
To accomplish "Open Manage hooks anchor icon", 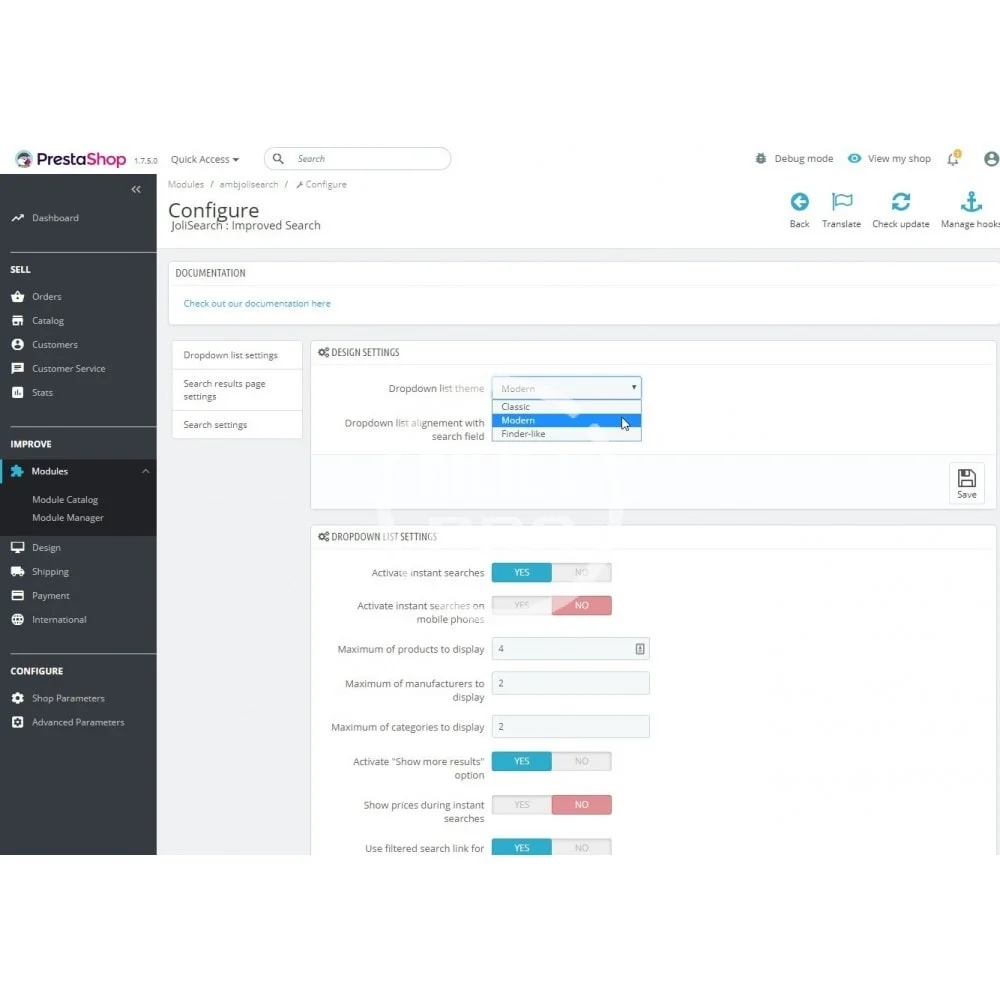I will 970,202.
